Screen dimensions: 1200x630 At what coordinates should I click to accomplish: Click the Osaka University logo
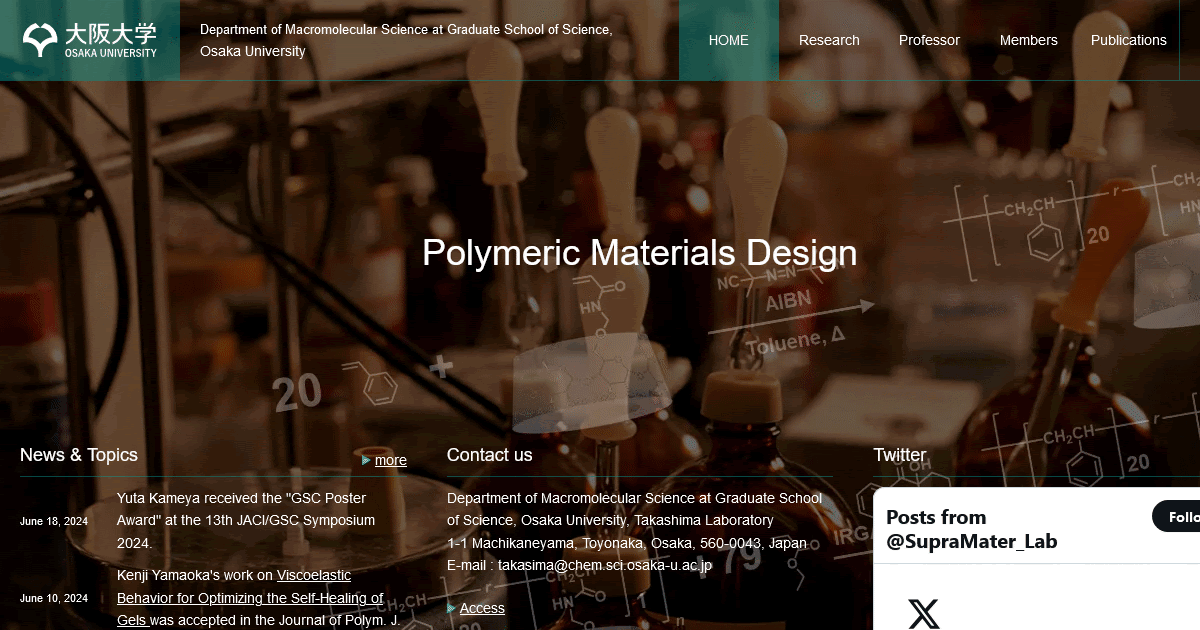[90, 38]
